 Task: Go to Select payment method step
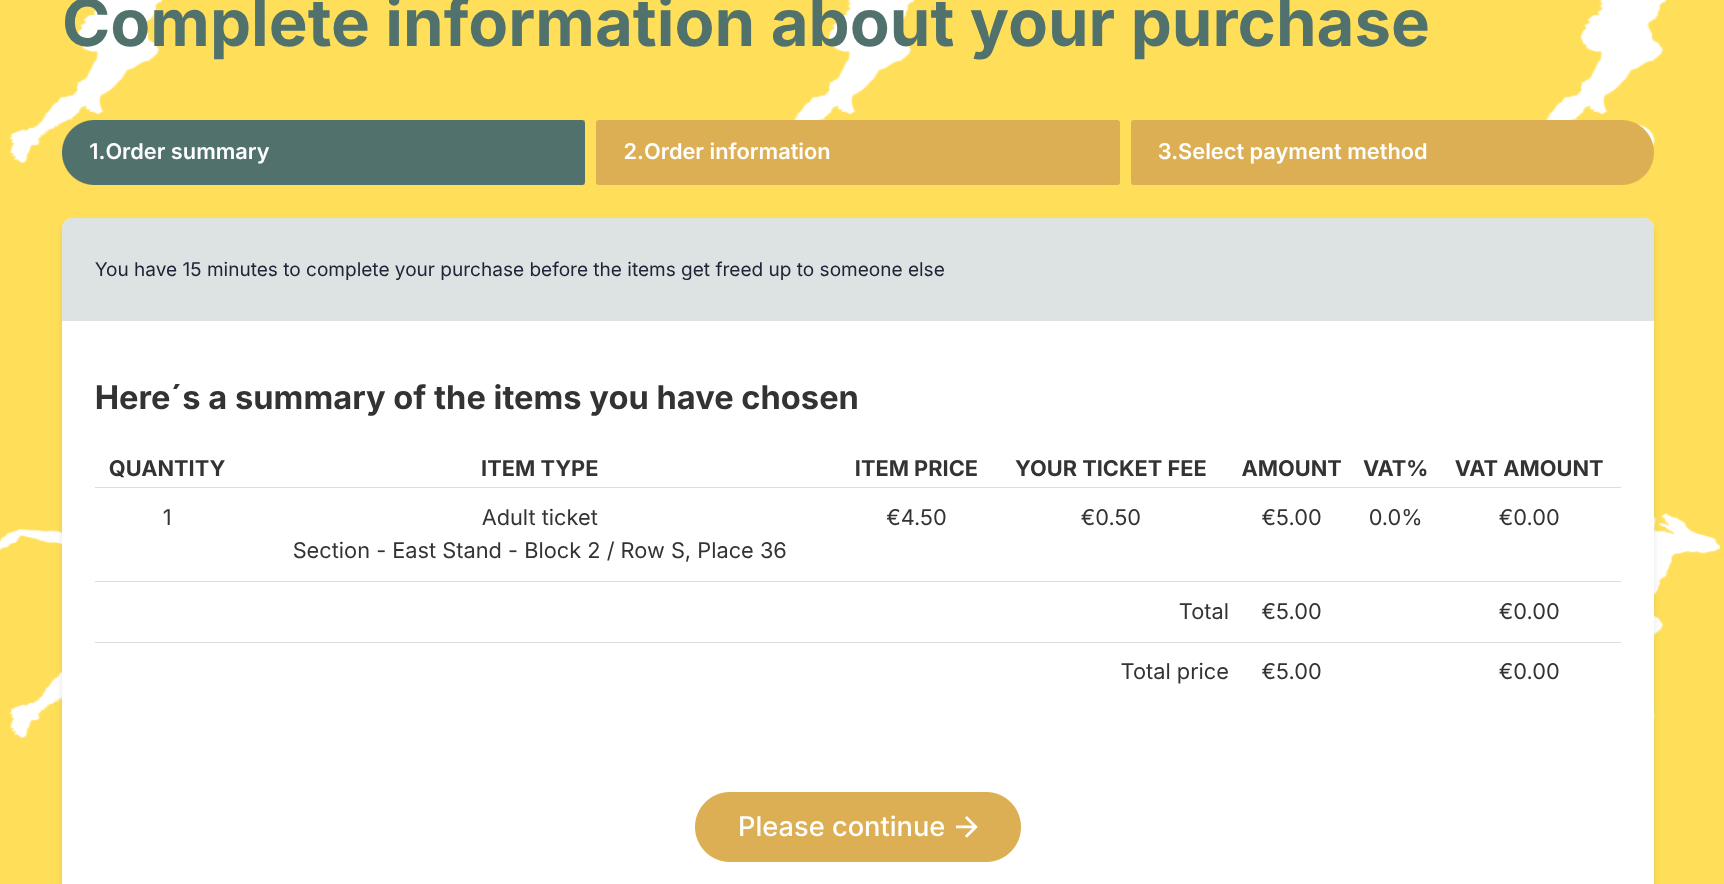[x=1391, y=152]
